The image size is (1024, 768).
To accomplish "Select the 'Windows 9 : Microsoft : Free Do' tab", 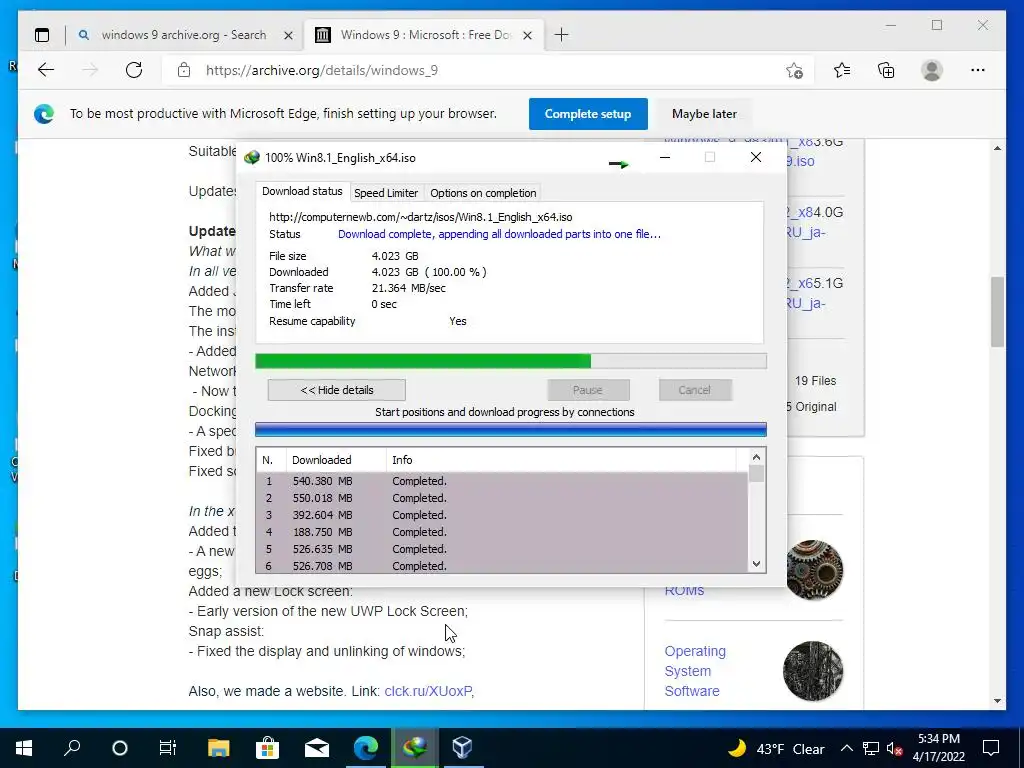I will pyautogui.click(x=424, y=35).
